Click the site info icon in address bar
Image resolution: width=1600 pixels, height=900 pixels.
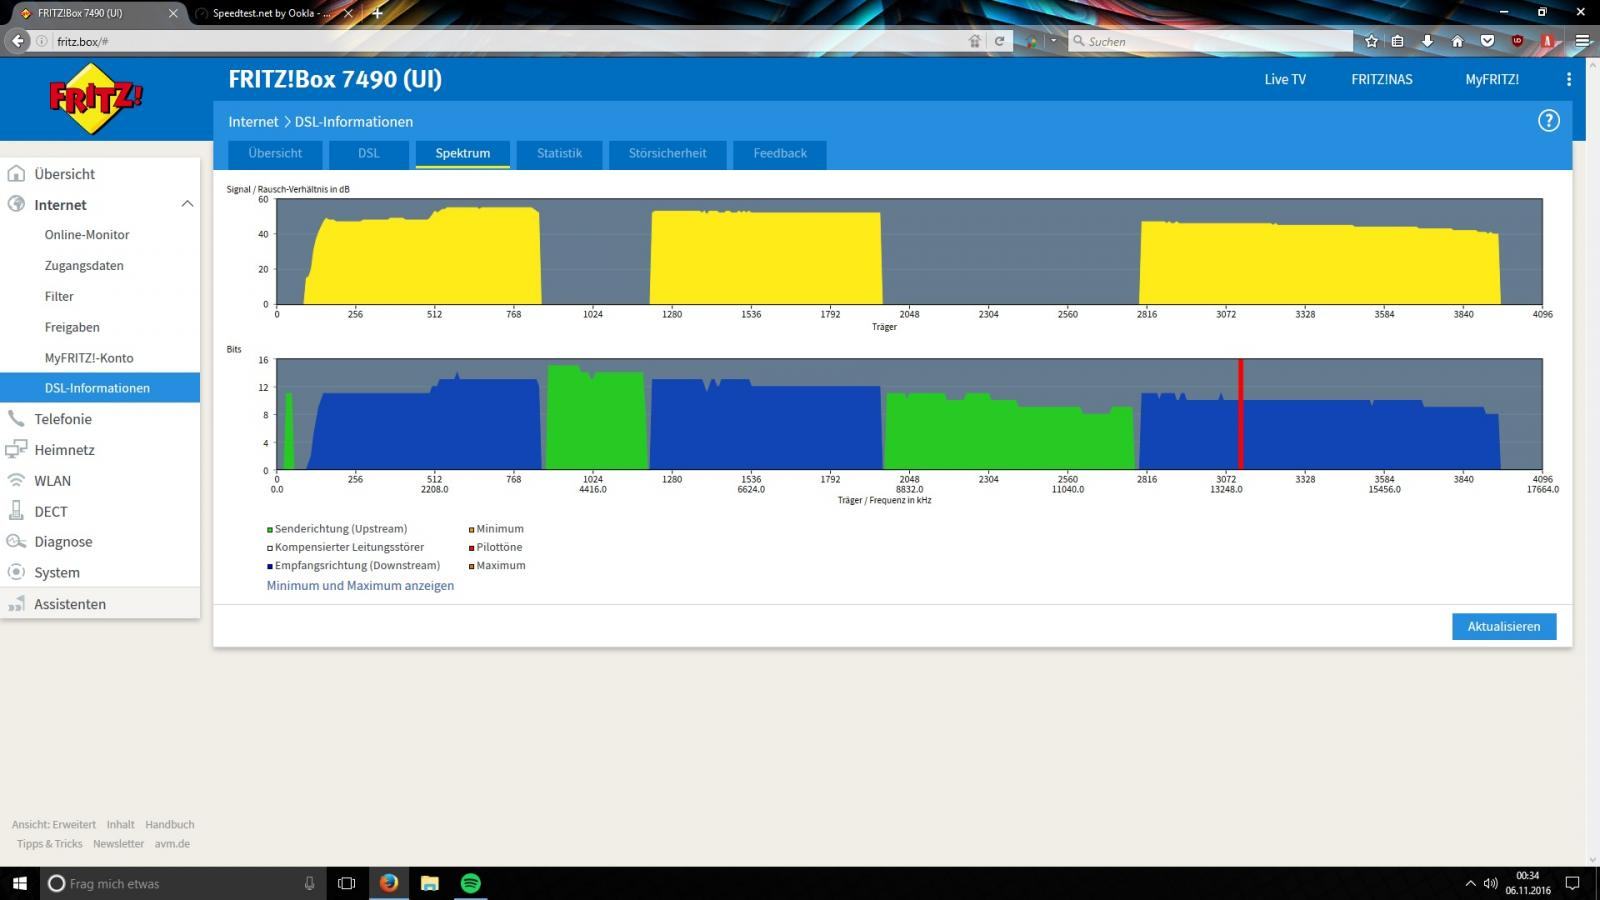coord(41,41)
